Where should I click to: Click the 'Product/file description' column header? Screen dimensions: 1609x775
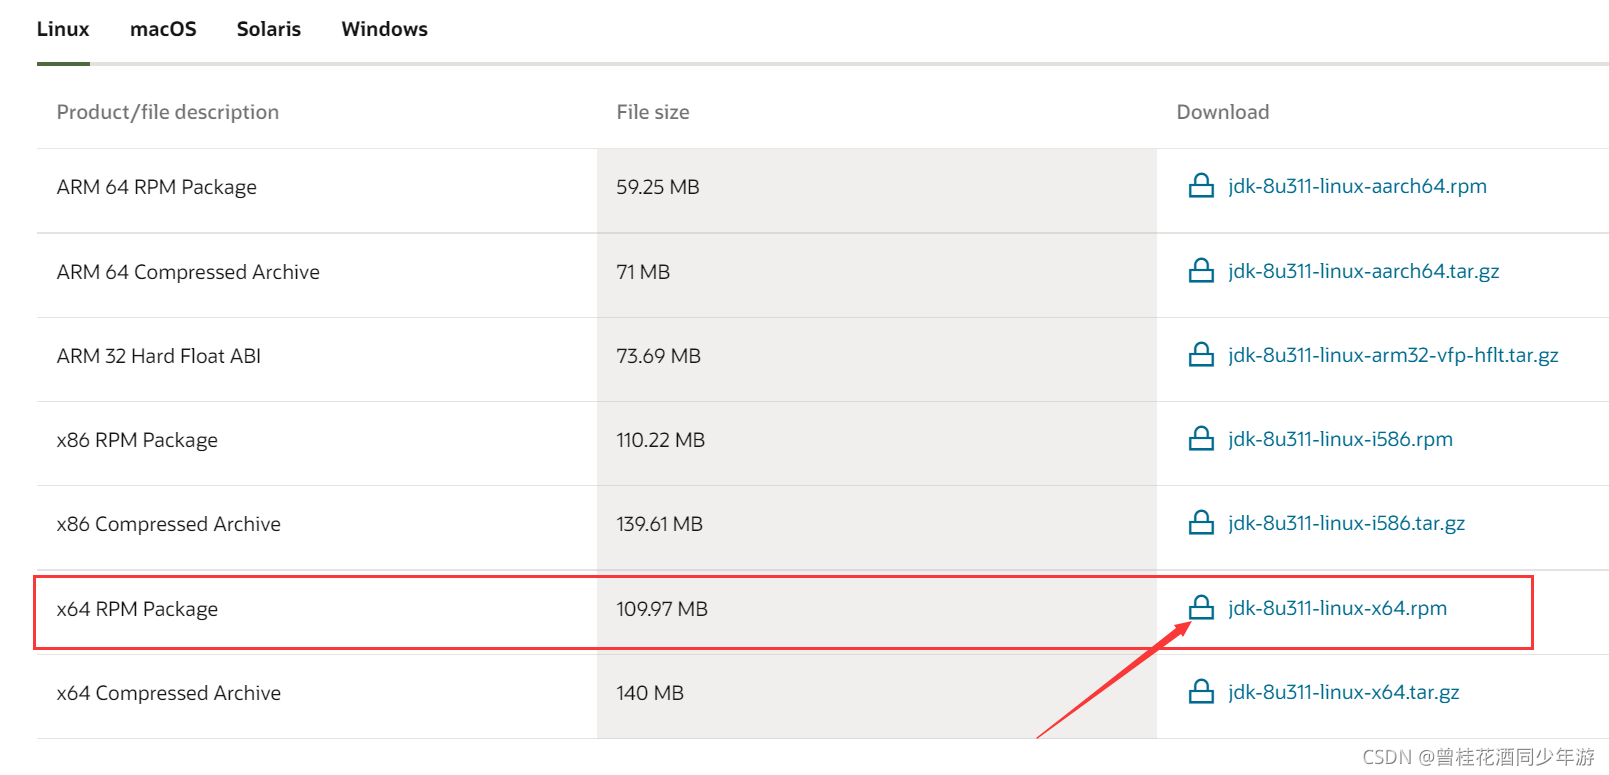point(168,112)
